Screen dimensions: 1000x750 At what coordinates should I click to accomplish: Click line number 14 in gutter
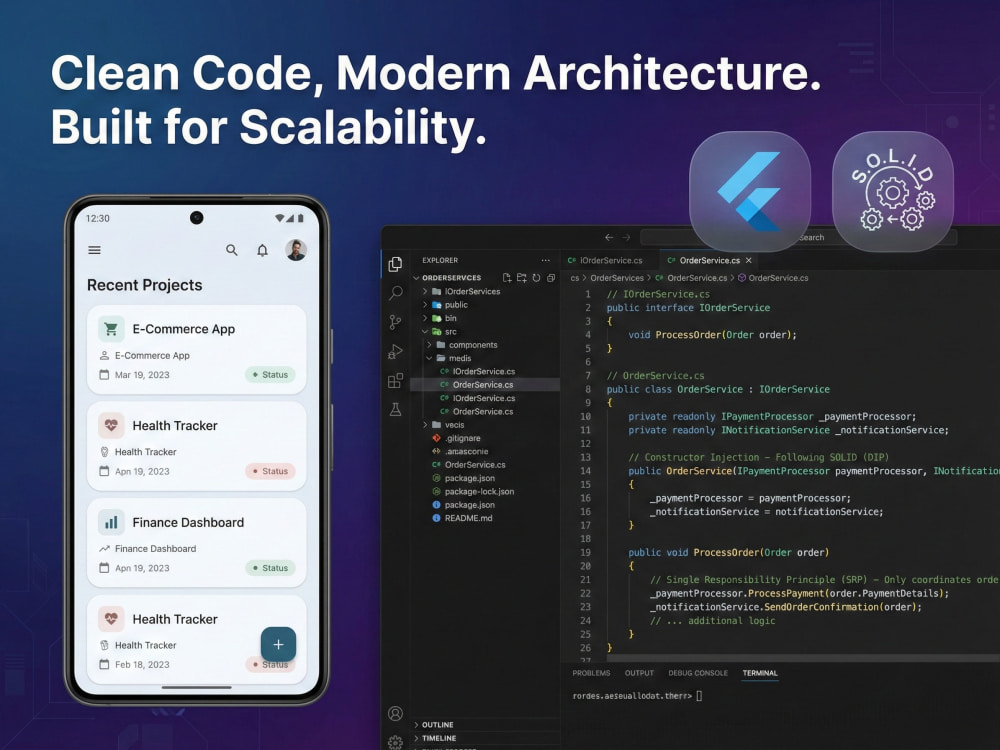click(x=585, y=471)
